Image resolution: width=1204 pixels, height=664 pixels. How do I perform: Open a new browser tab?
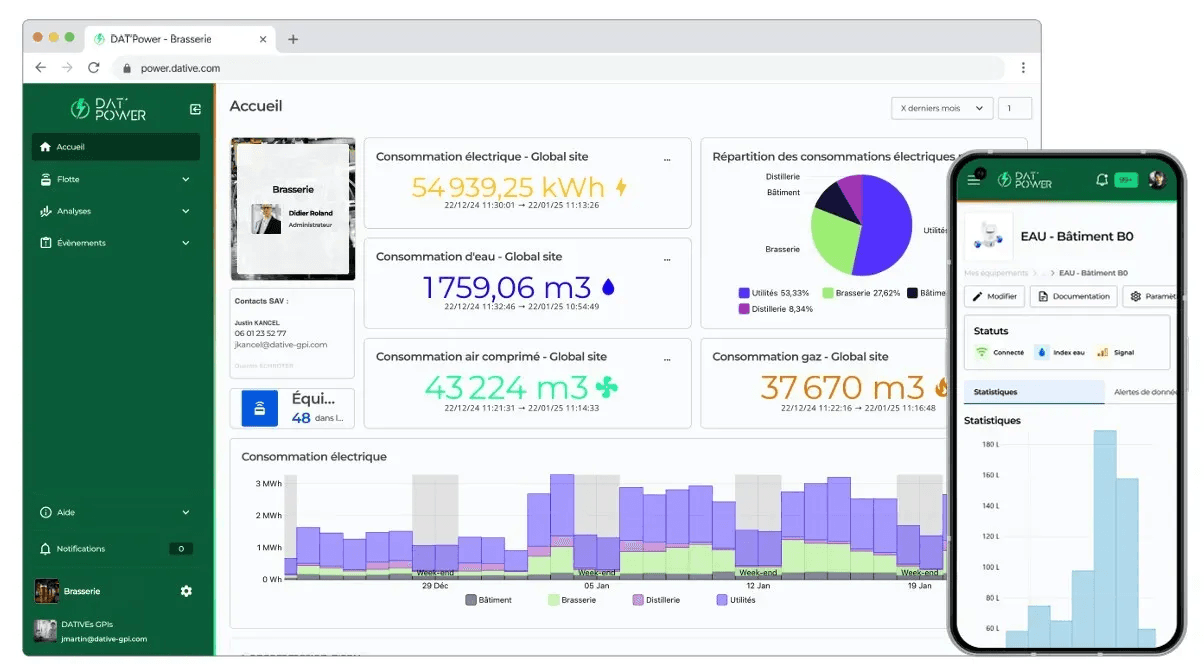(293, 39)
